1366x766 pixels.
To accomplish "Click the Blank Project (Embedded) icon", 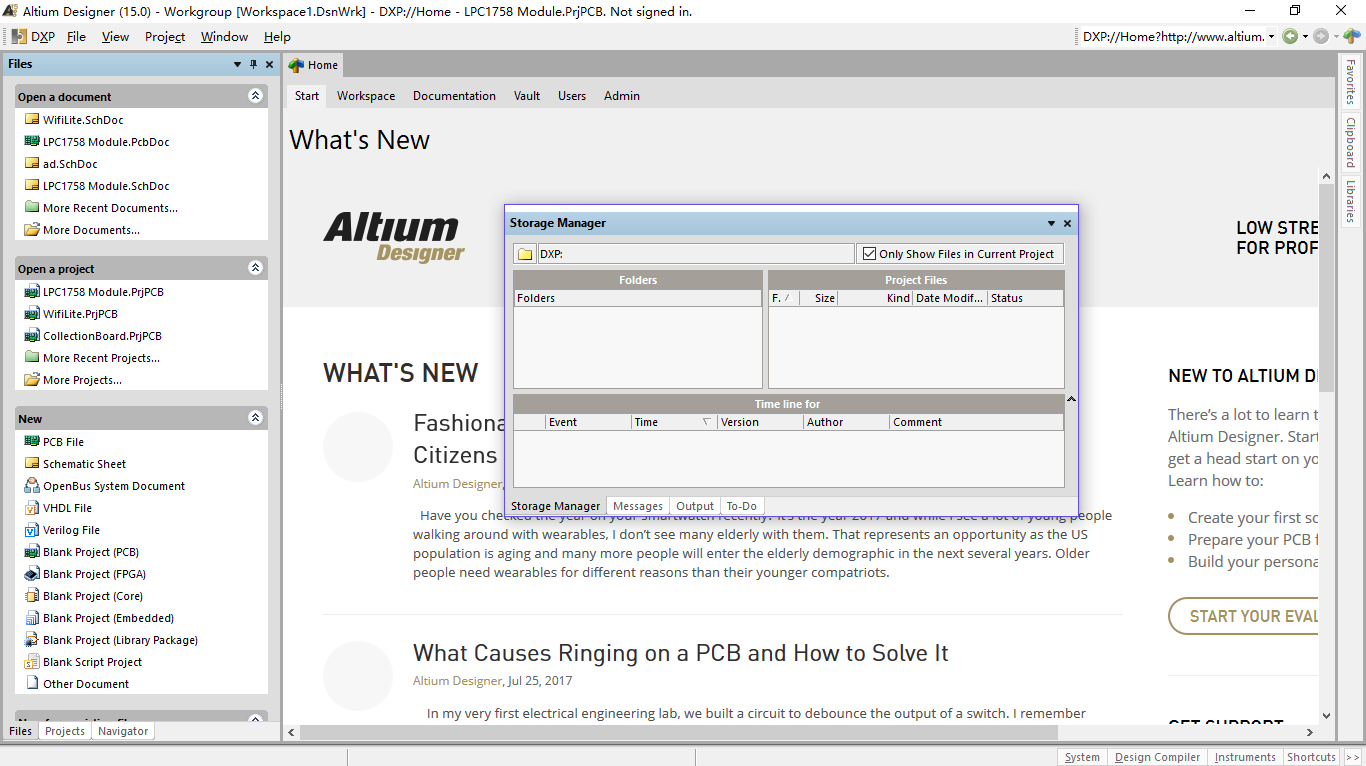I will pos(32,618).
